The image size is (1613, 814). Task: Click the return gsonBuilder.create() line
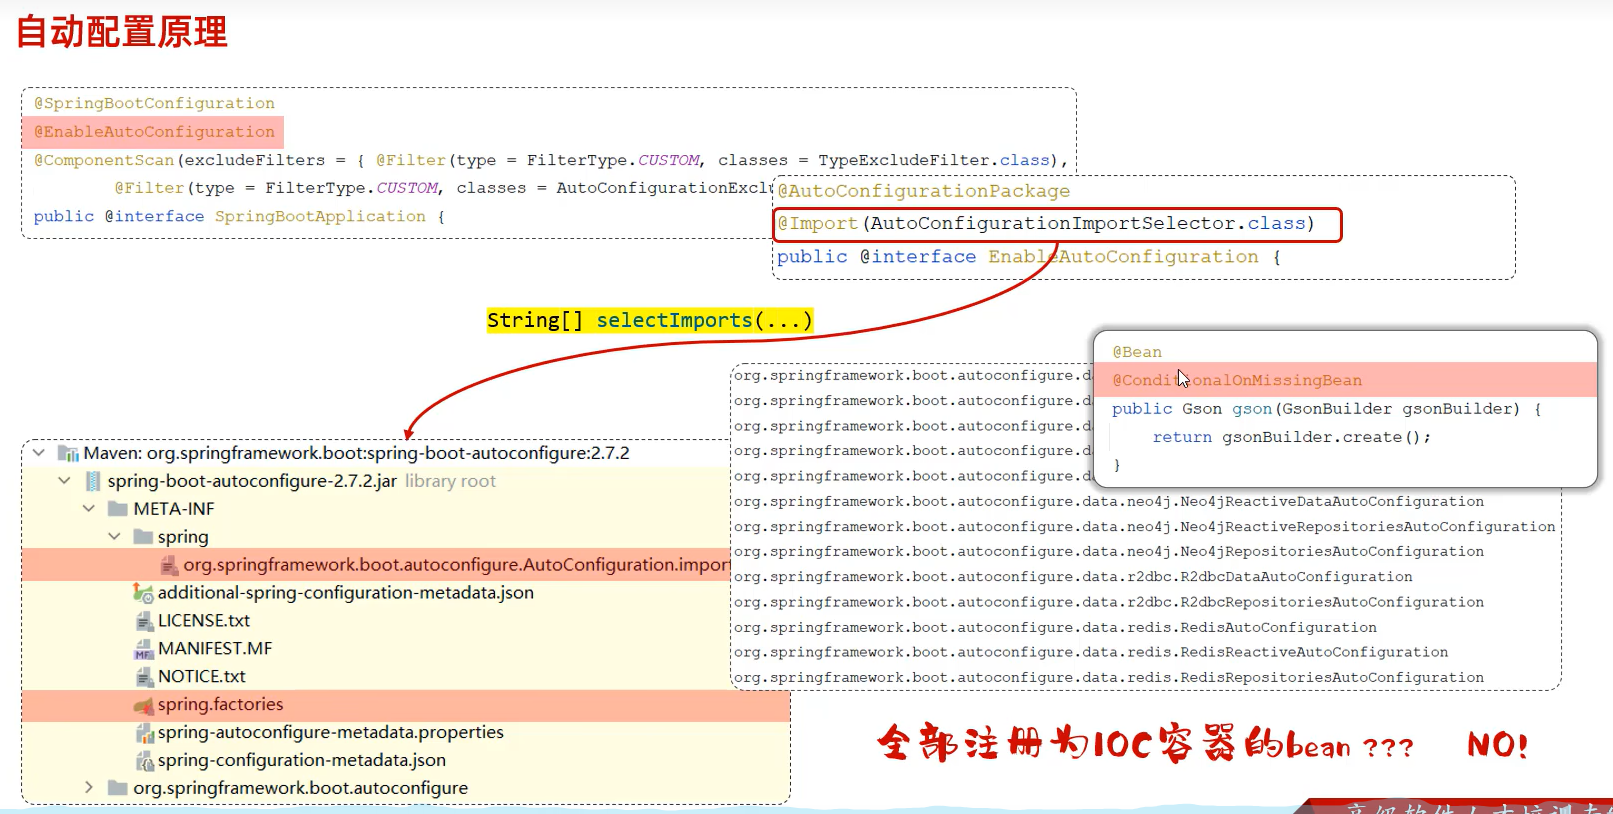pyautogui.click(x=1291, y=437)
